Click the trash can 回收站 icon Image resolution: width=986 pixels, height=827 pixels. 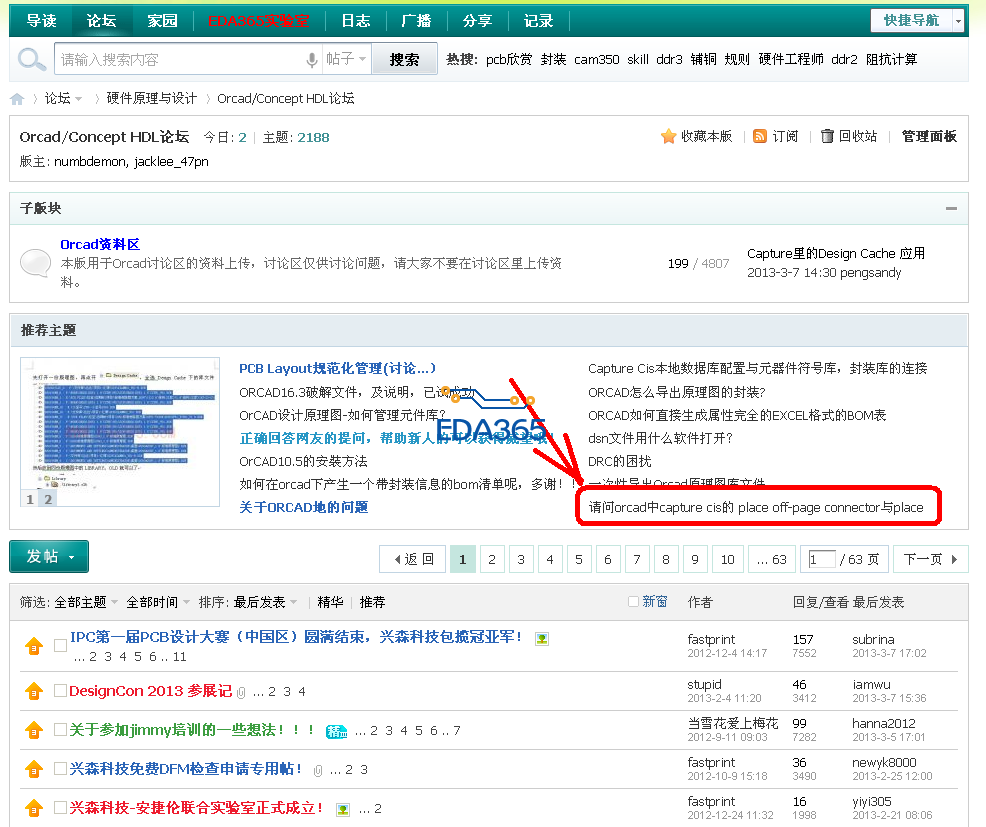828,136
